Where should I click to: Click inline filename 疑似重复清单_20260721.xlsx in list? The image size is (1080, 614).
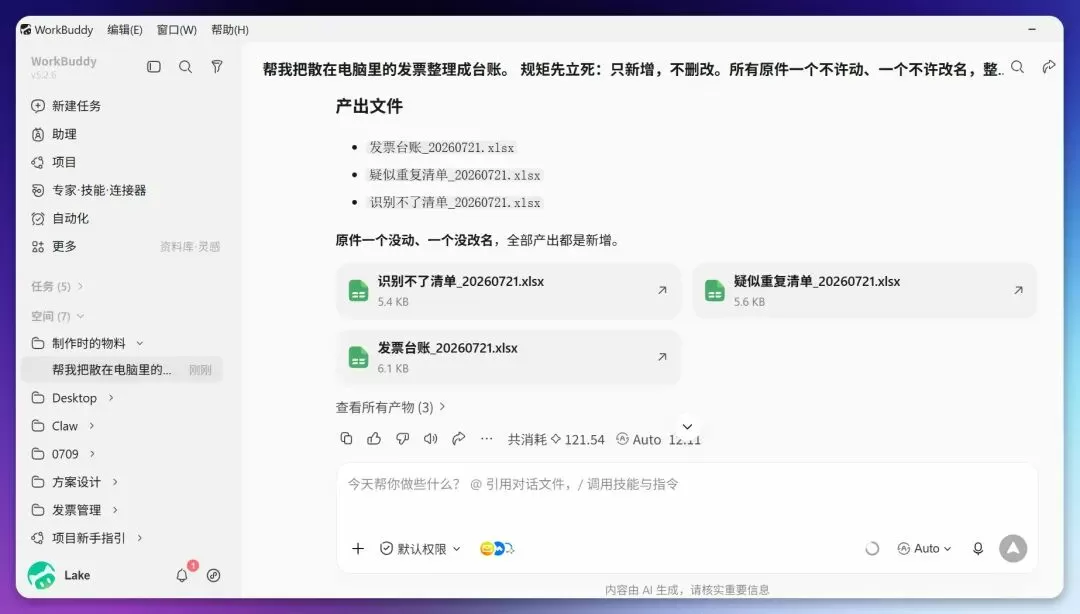click(x=455, y=175)
